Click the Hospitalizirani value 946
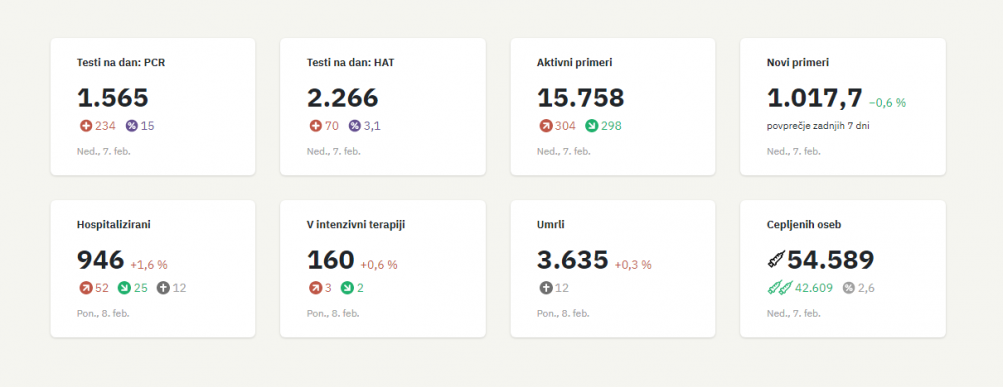 coord(100,260)
